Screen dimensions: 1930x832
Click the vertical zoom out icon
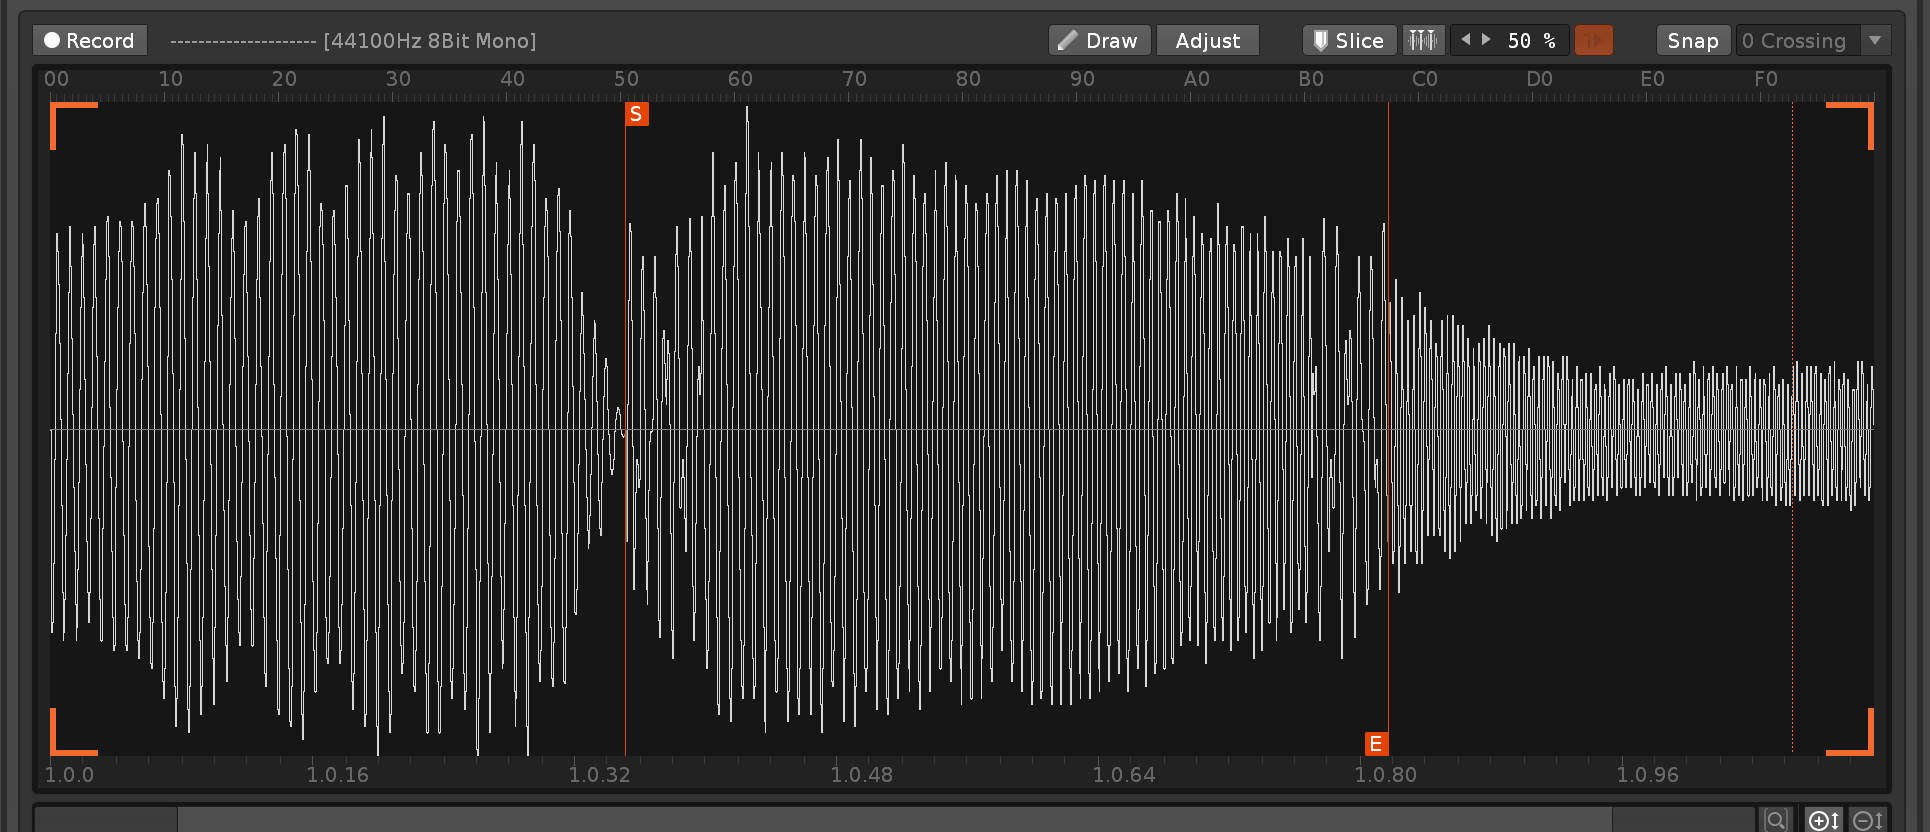click(x=1867, y=820)
